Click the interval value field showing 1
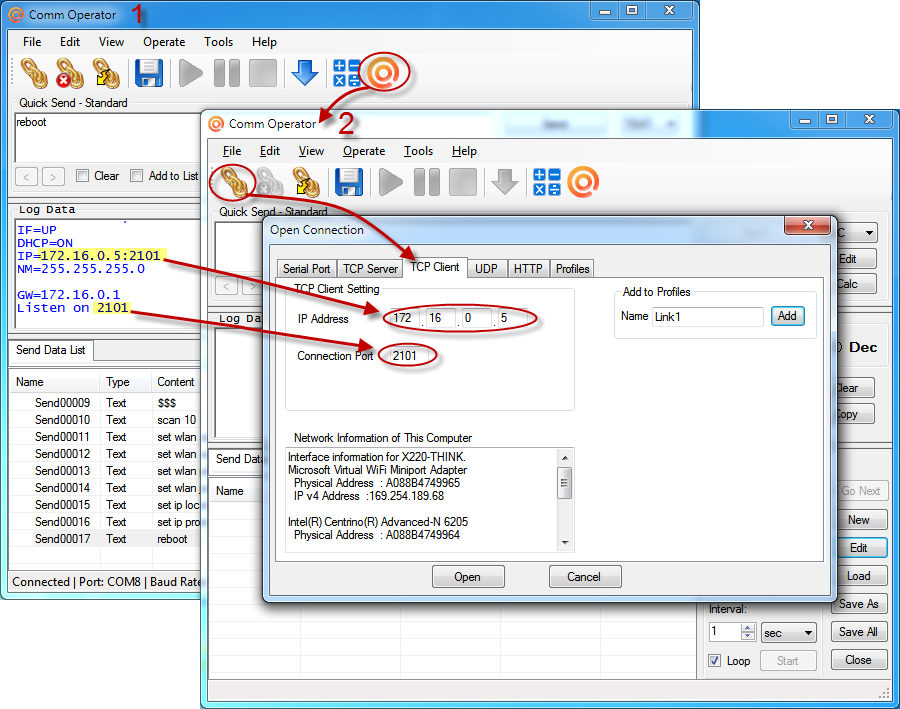 725,632
